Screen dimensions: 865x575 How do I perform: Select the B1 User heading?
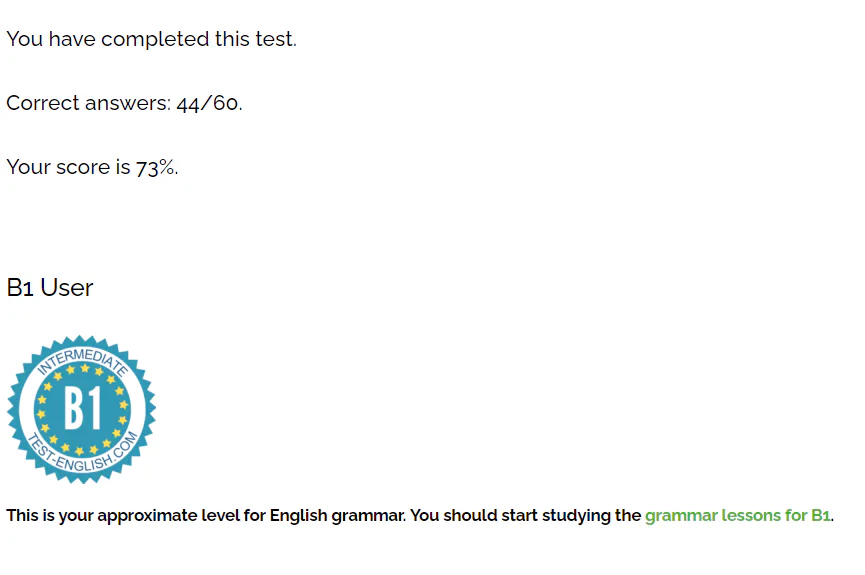(x=50, y=288)
